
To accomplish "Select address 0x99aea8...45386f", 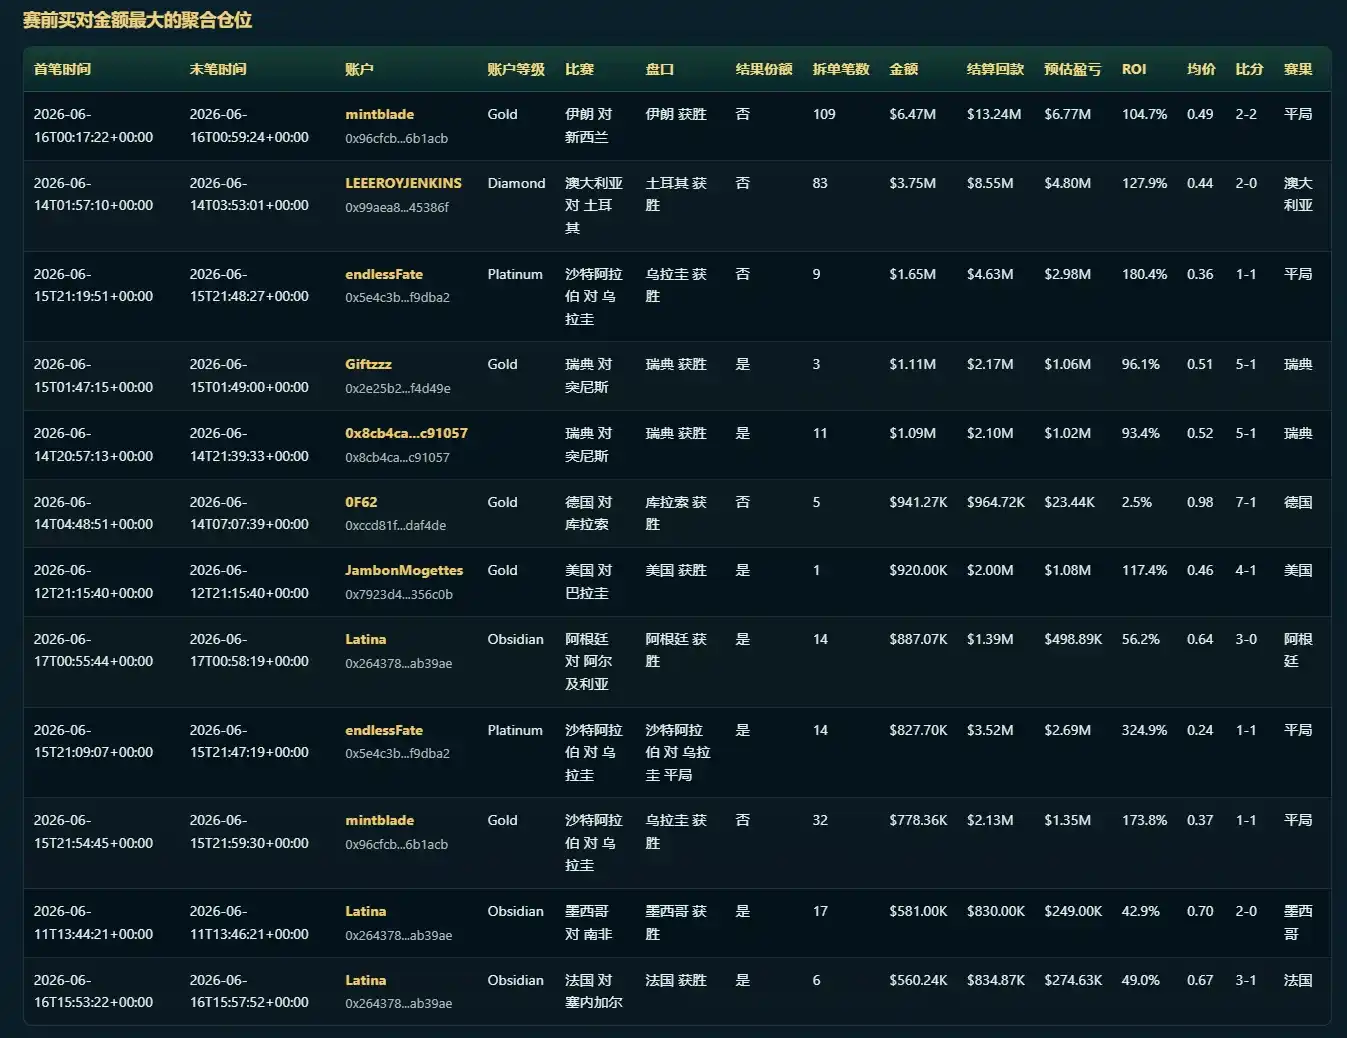I will [397, 207].
